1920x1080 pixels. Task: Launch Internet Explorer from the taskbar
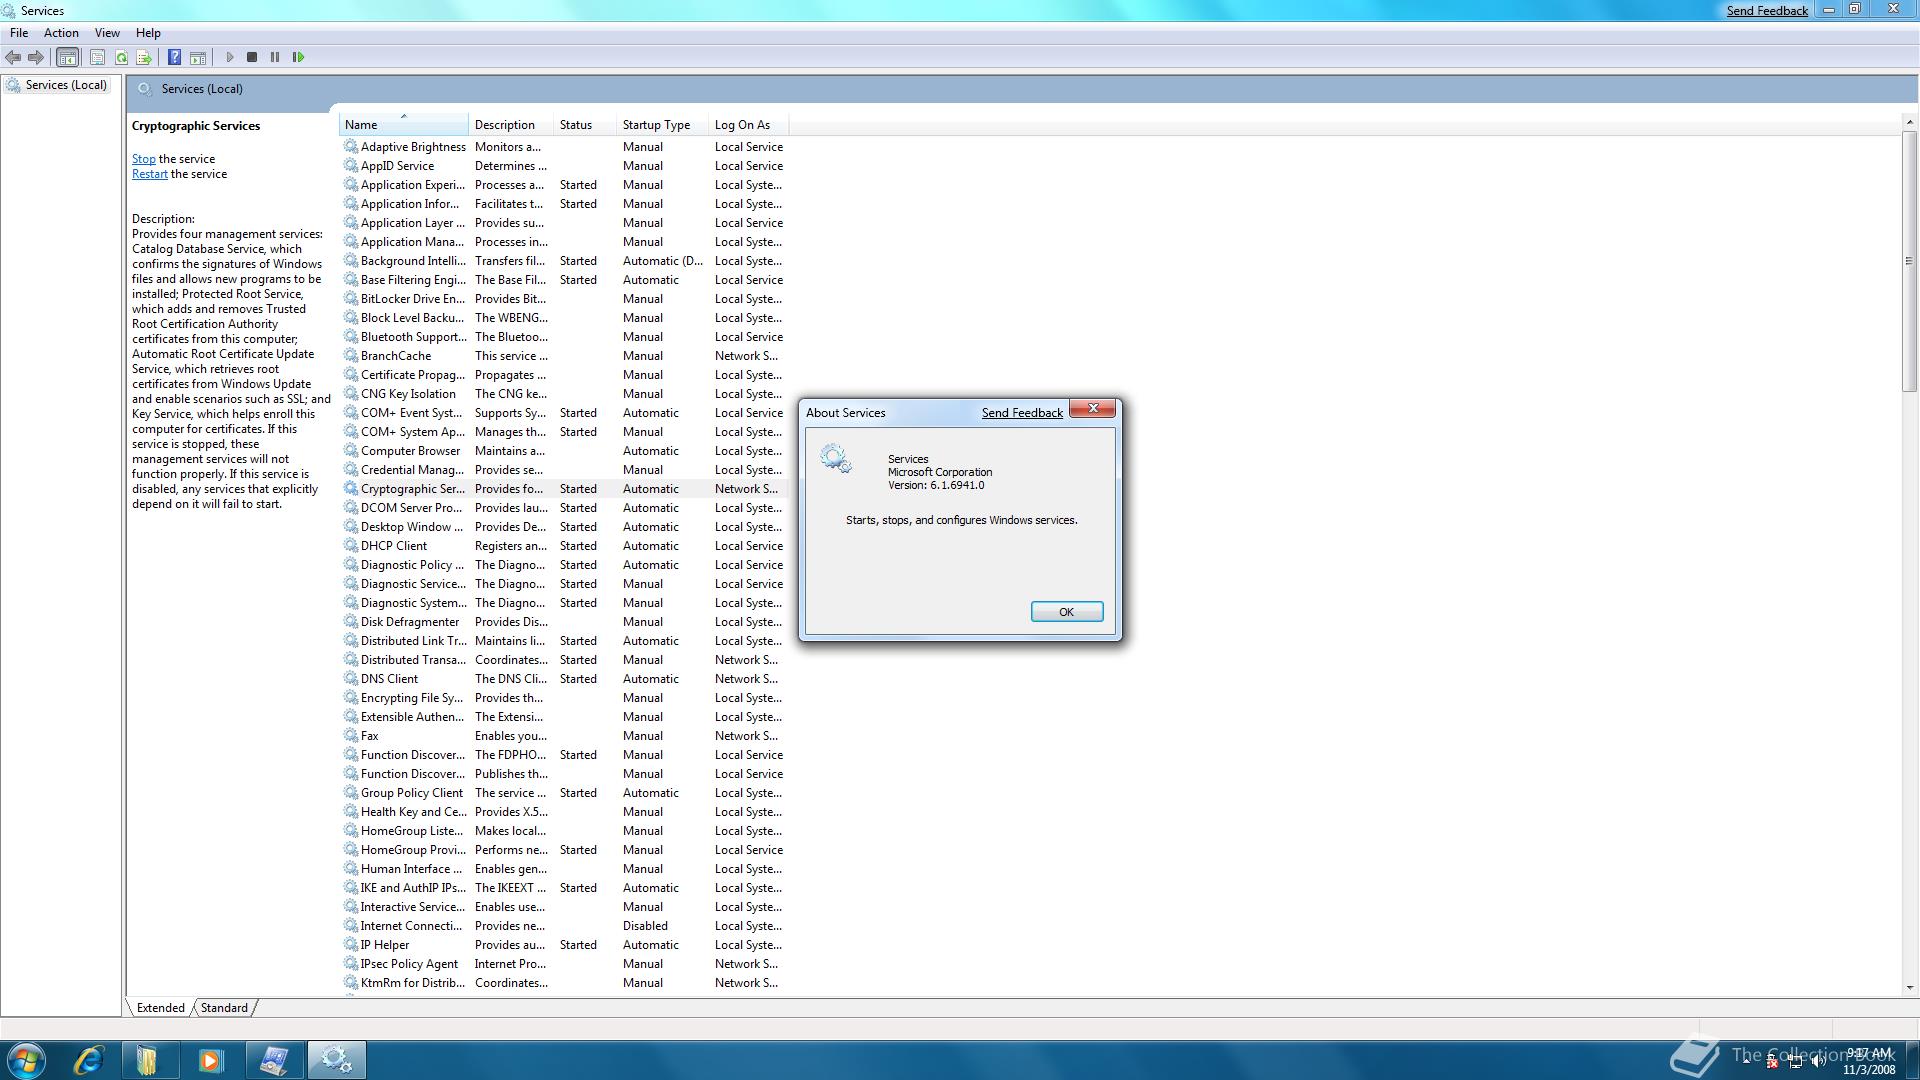(x=89, y=1060)
